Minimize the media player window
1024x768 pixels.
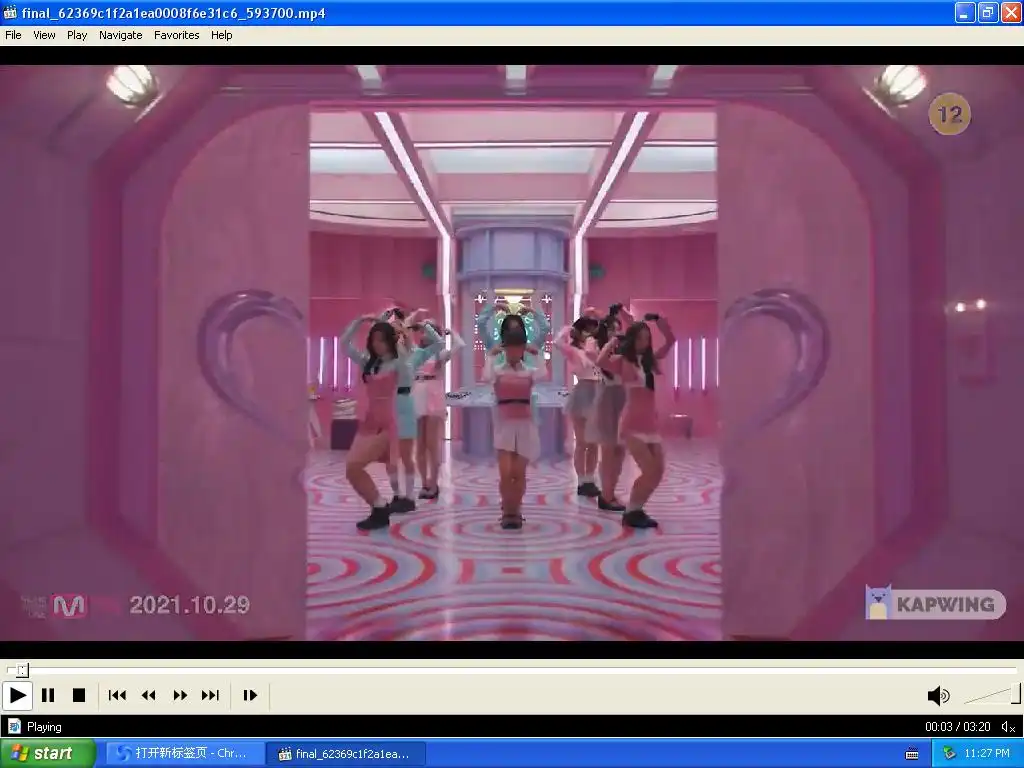click(965, 12)
